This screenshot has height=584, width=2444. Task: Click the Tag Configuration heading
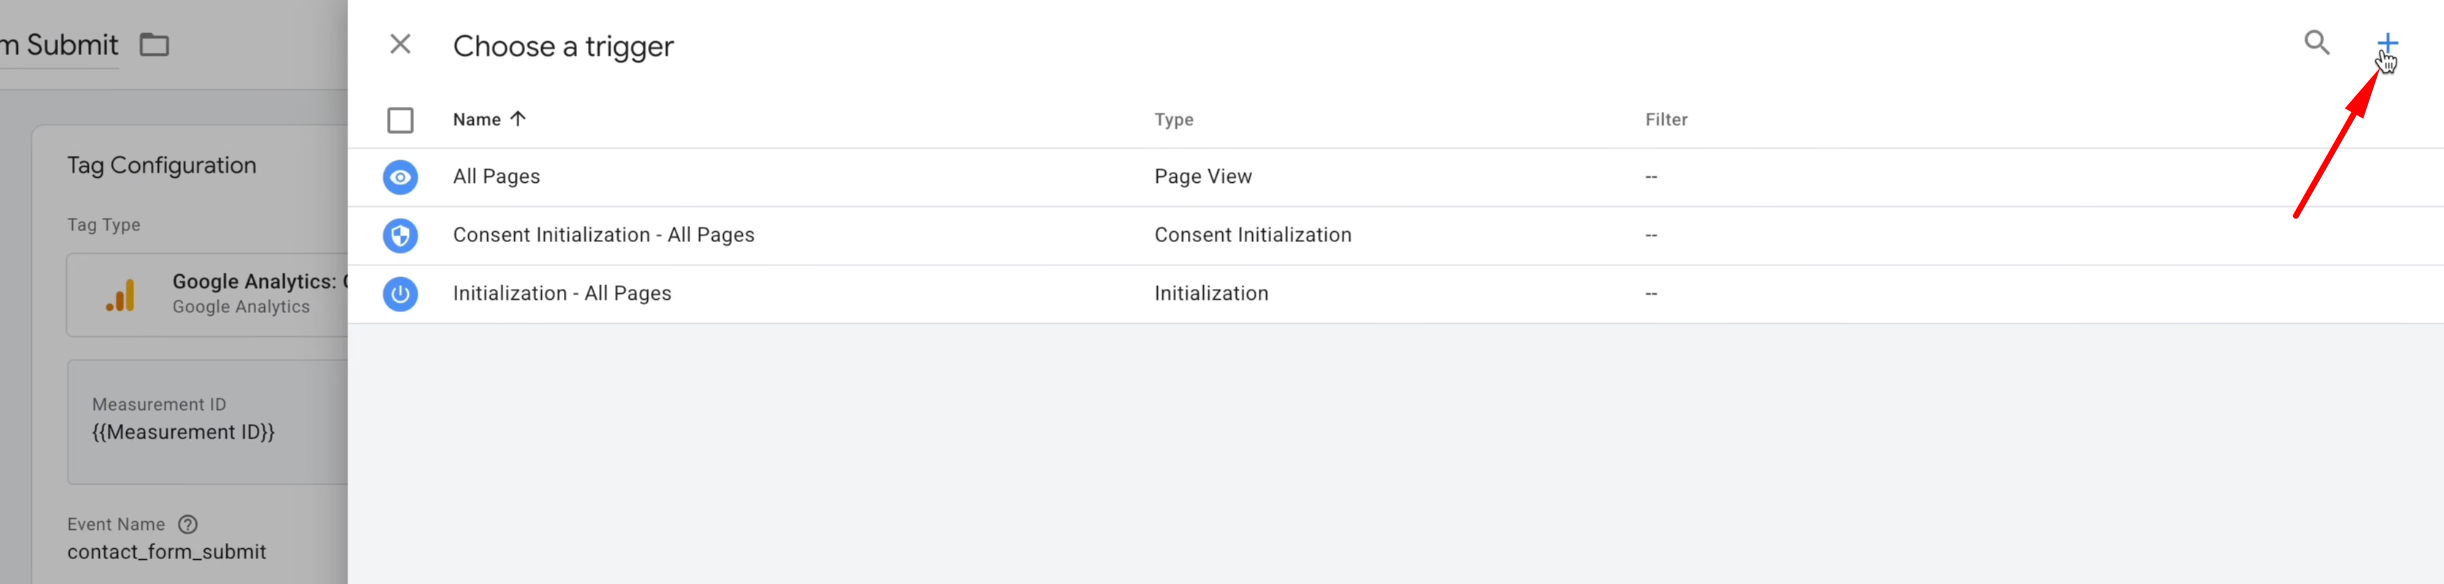(162, 165)
